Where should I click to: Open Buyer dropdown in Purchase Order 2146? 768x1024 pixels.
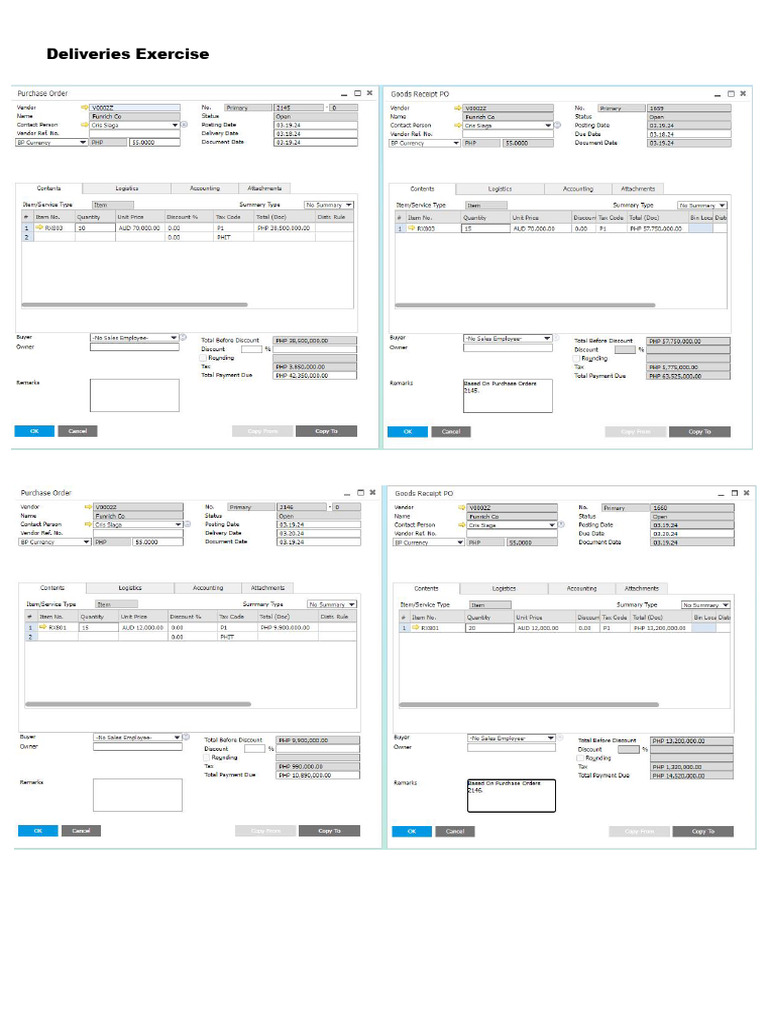pyautogui.click(x=177, y=737)
